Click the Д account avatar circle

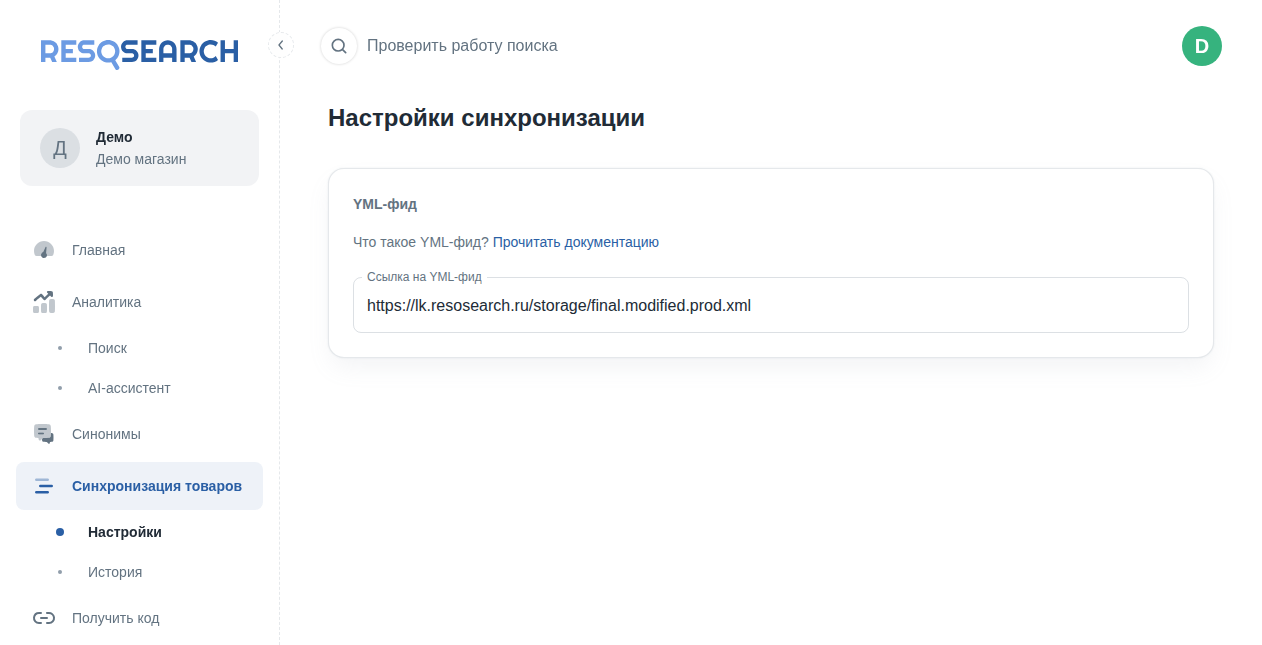[x=60, y=148]
